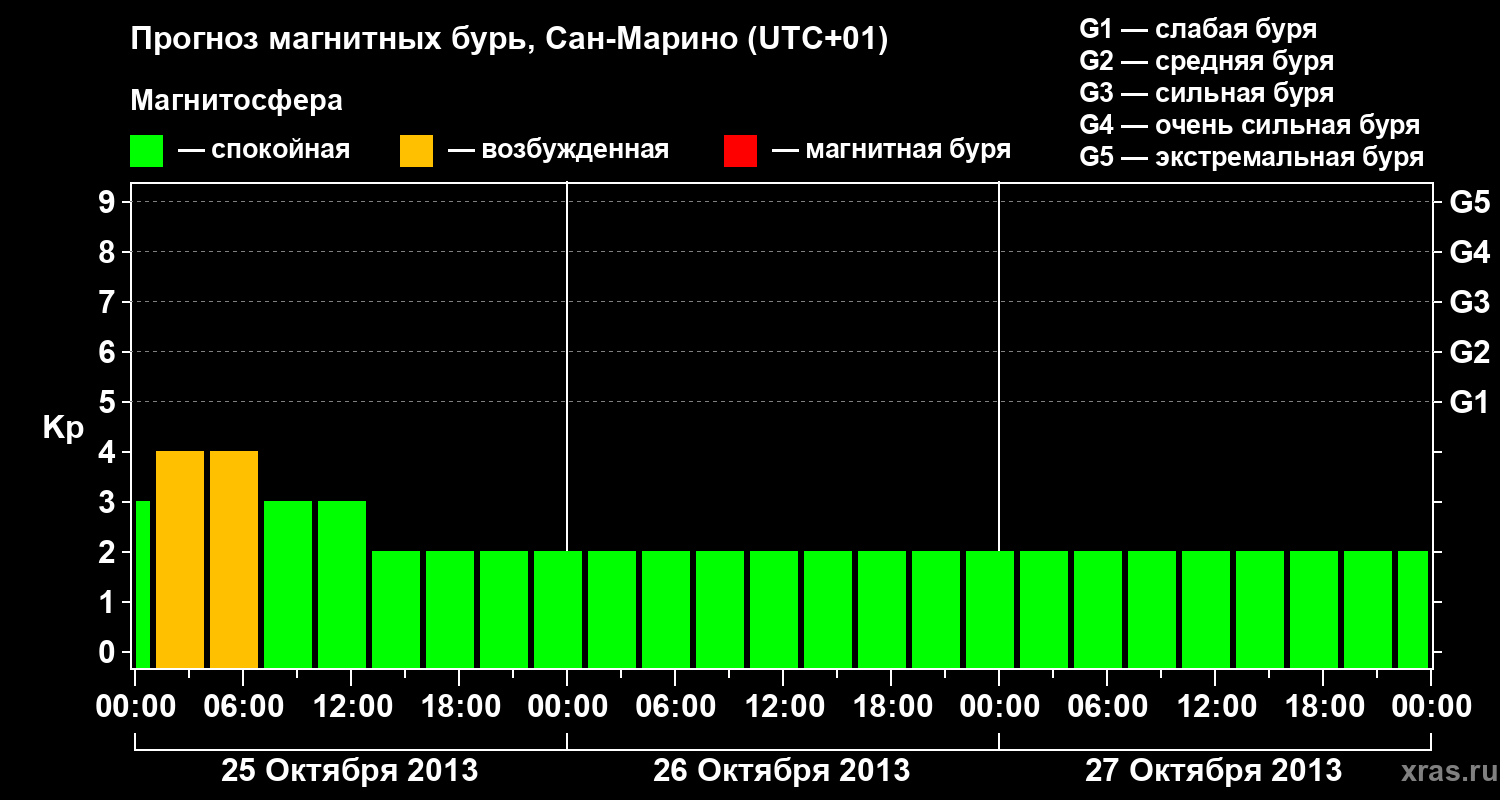Click the right-axis 'G3' label
Screen dimensions: 1500x800
click(x=1470, y=303)
